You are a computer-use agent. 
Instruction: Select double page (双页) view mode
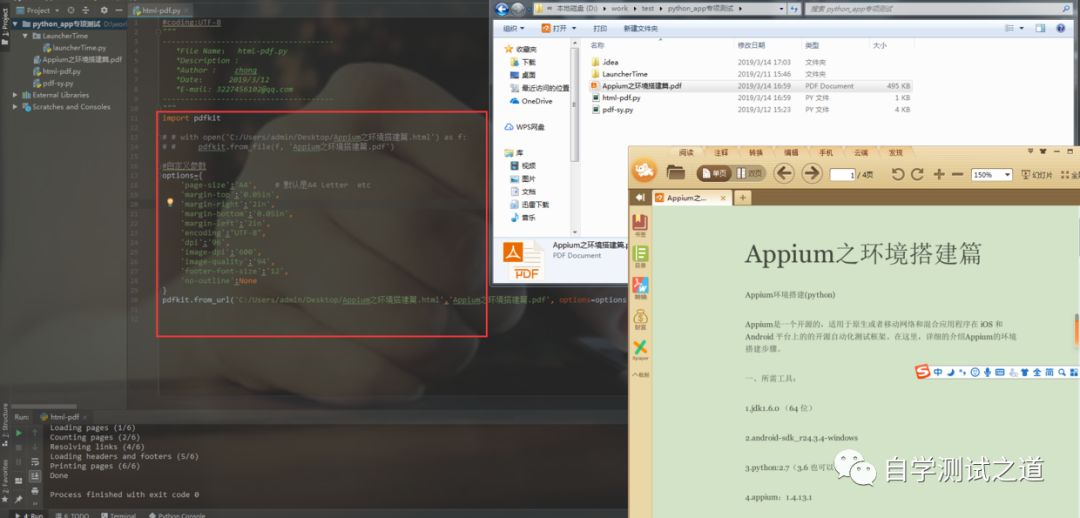click(750, 174)
